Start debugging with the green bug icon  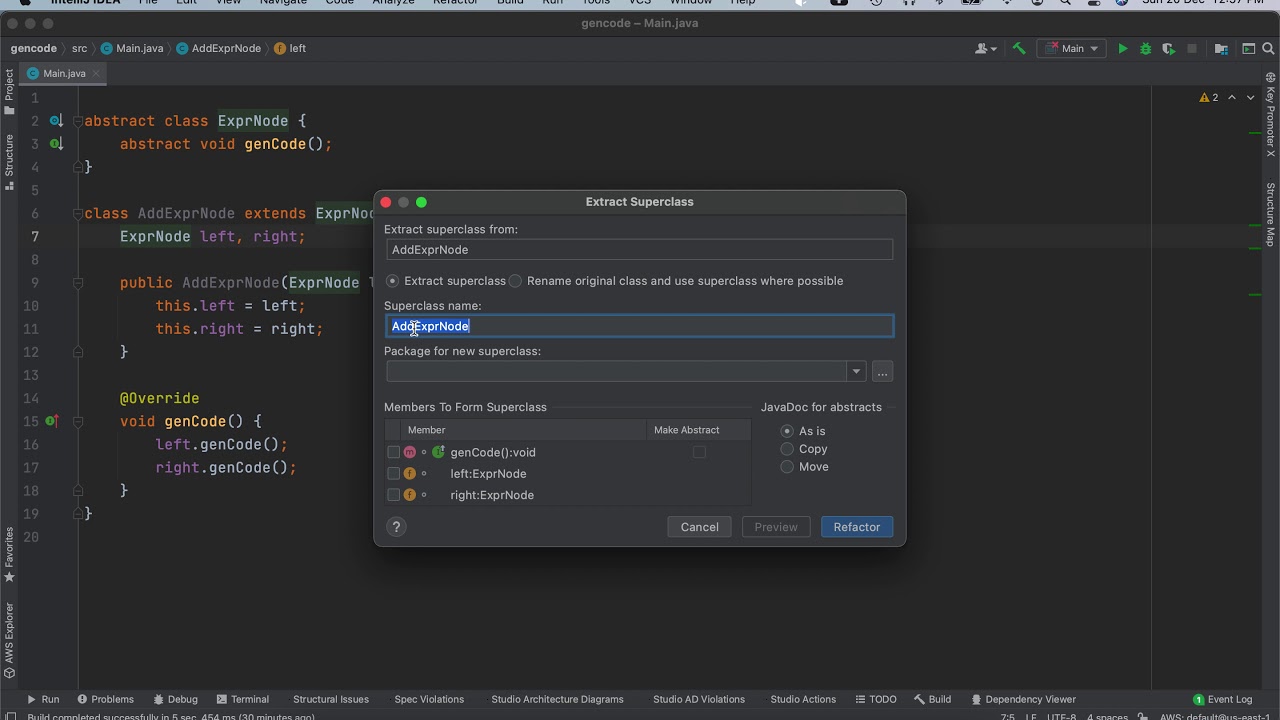click(1145, 48)
